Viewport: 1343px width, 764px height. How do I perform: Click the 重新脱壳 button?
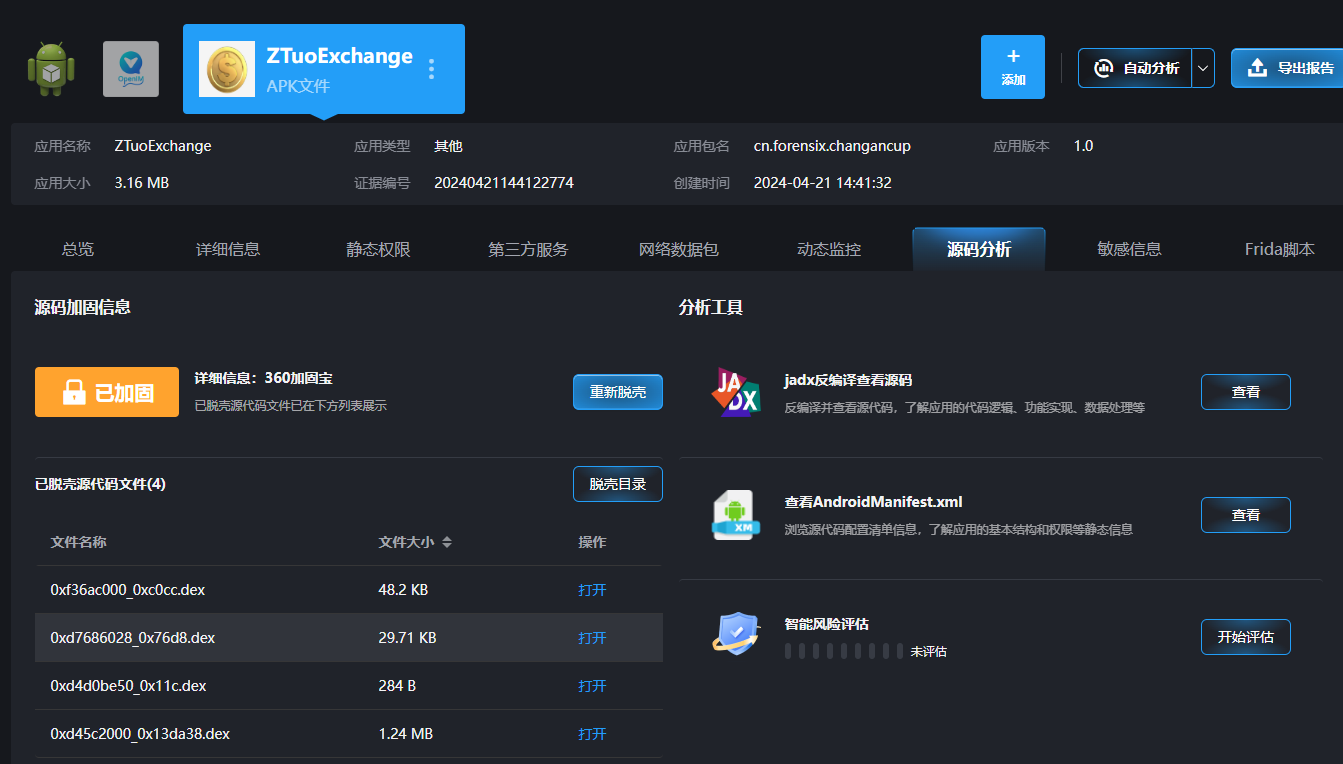[617, 392]
